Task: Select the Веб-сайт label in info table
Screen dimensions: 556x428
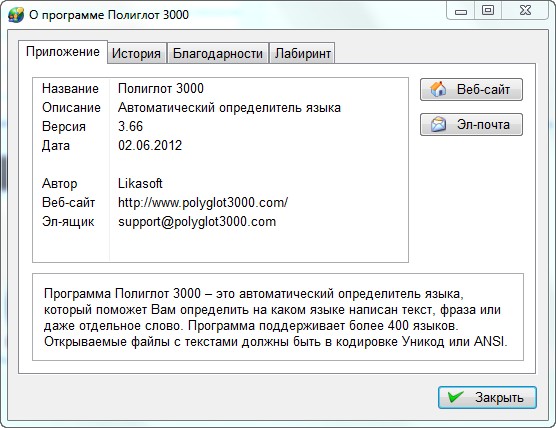Action: coord(68,202)
